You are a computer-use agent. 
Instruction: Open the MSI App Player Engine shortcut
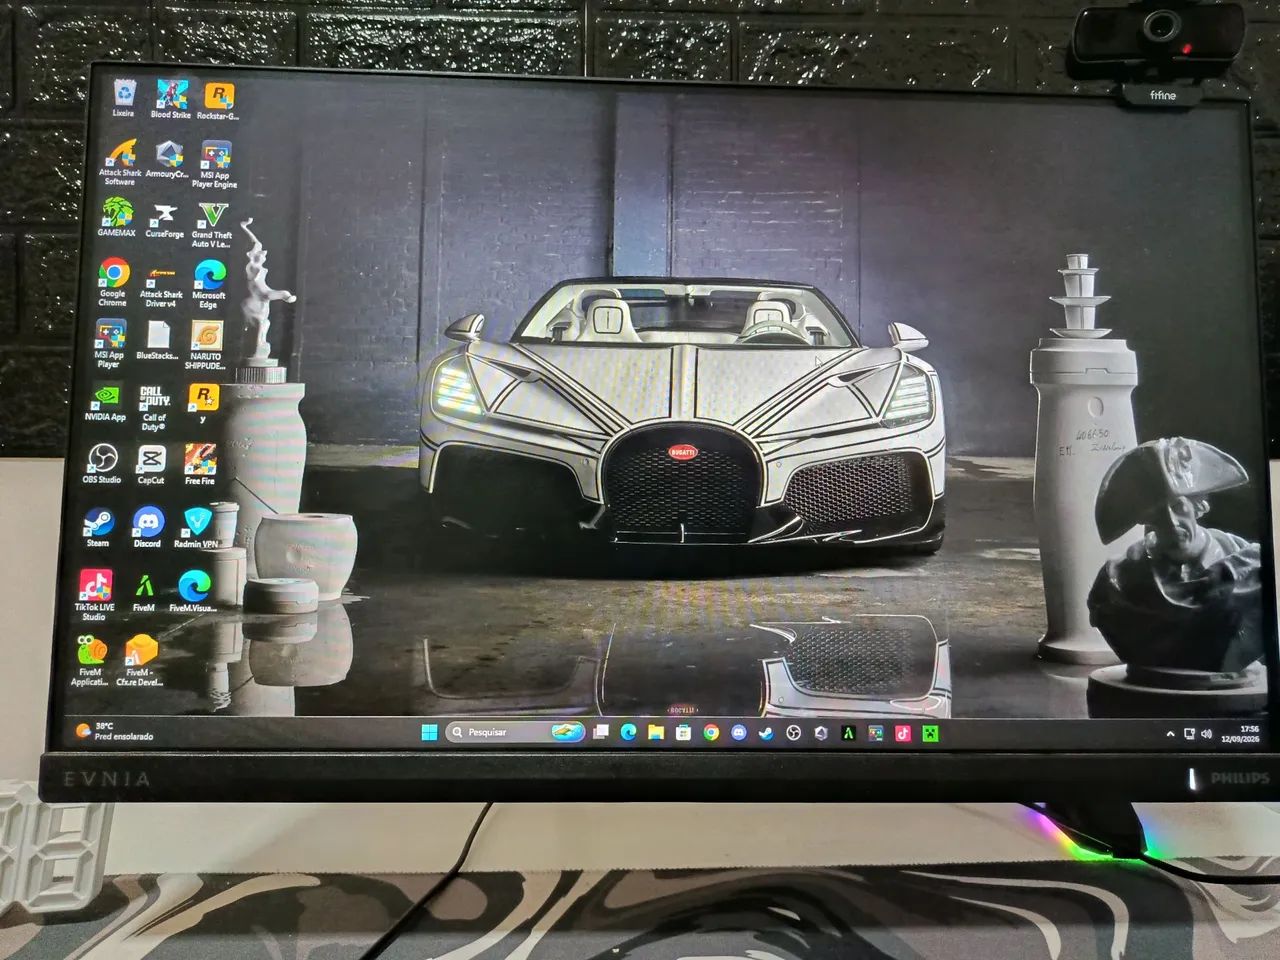tap(215, 165)
